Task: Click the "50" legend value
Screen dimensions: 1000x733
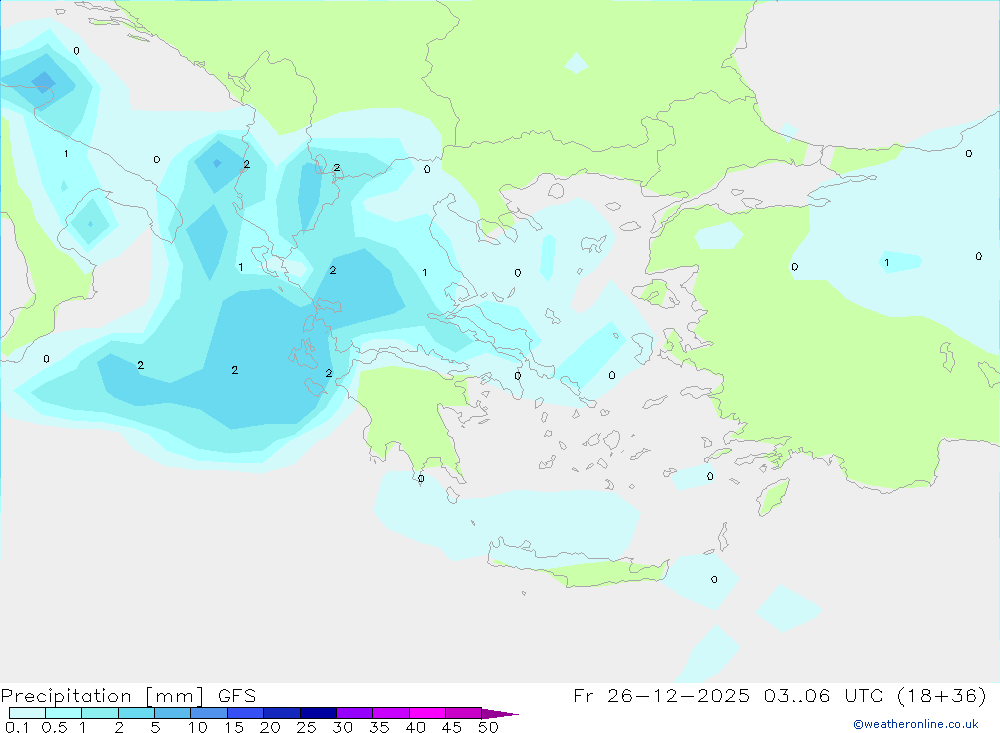Action: (489, 727)
